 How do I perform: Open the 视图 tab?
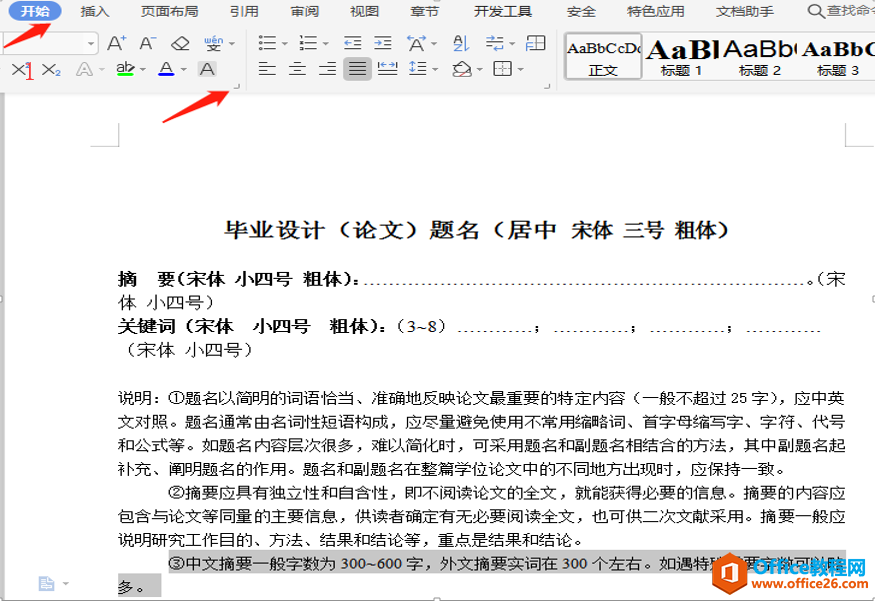[365, 11]
